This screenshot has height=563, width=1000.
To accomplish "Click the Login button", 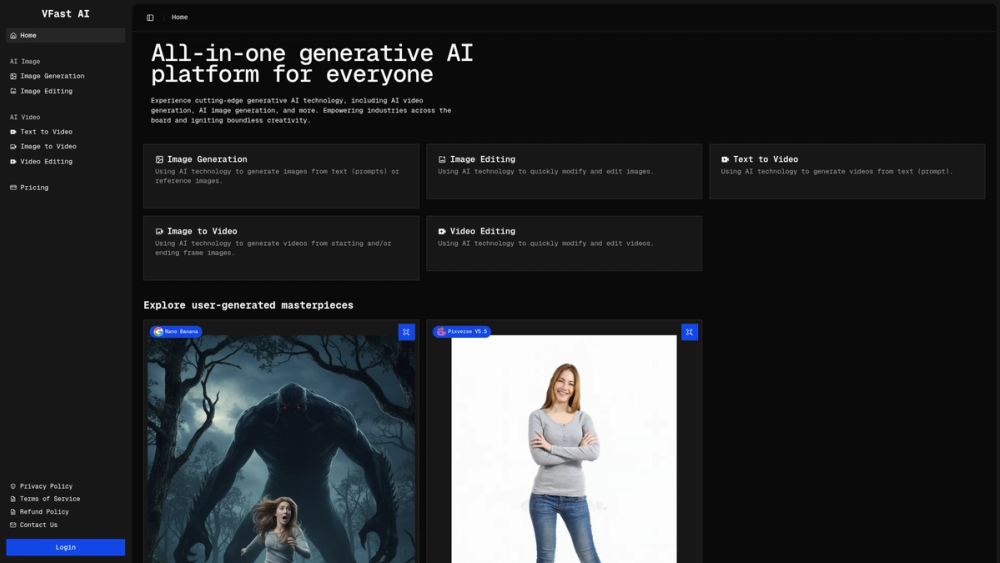I will pyautogui.click(x=66, y=547).
